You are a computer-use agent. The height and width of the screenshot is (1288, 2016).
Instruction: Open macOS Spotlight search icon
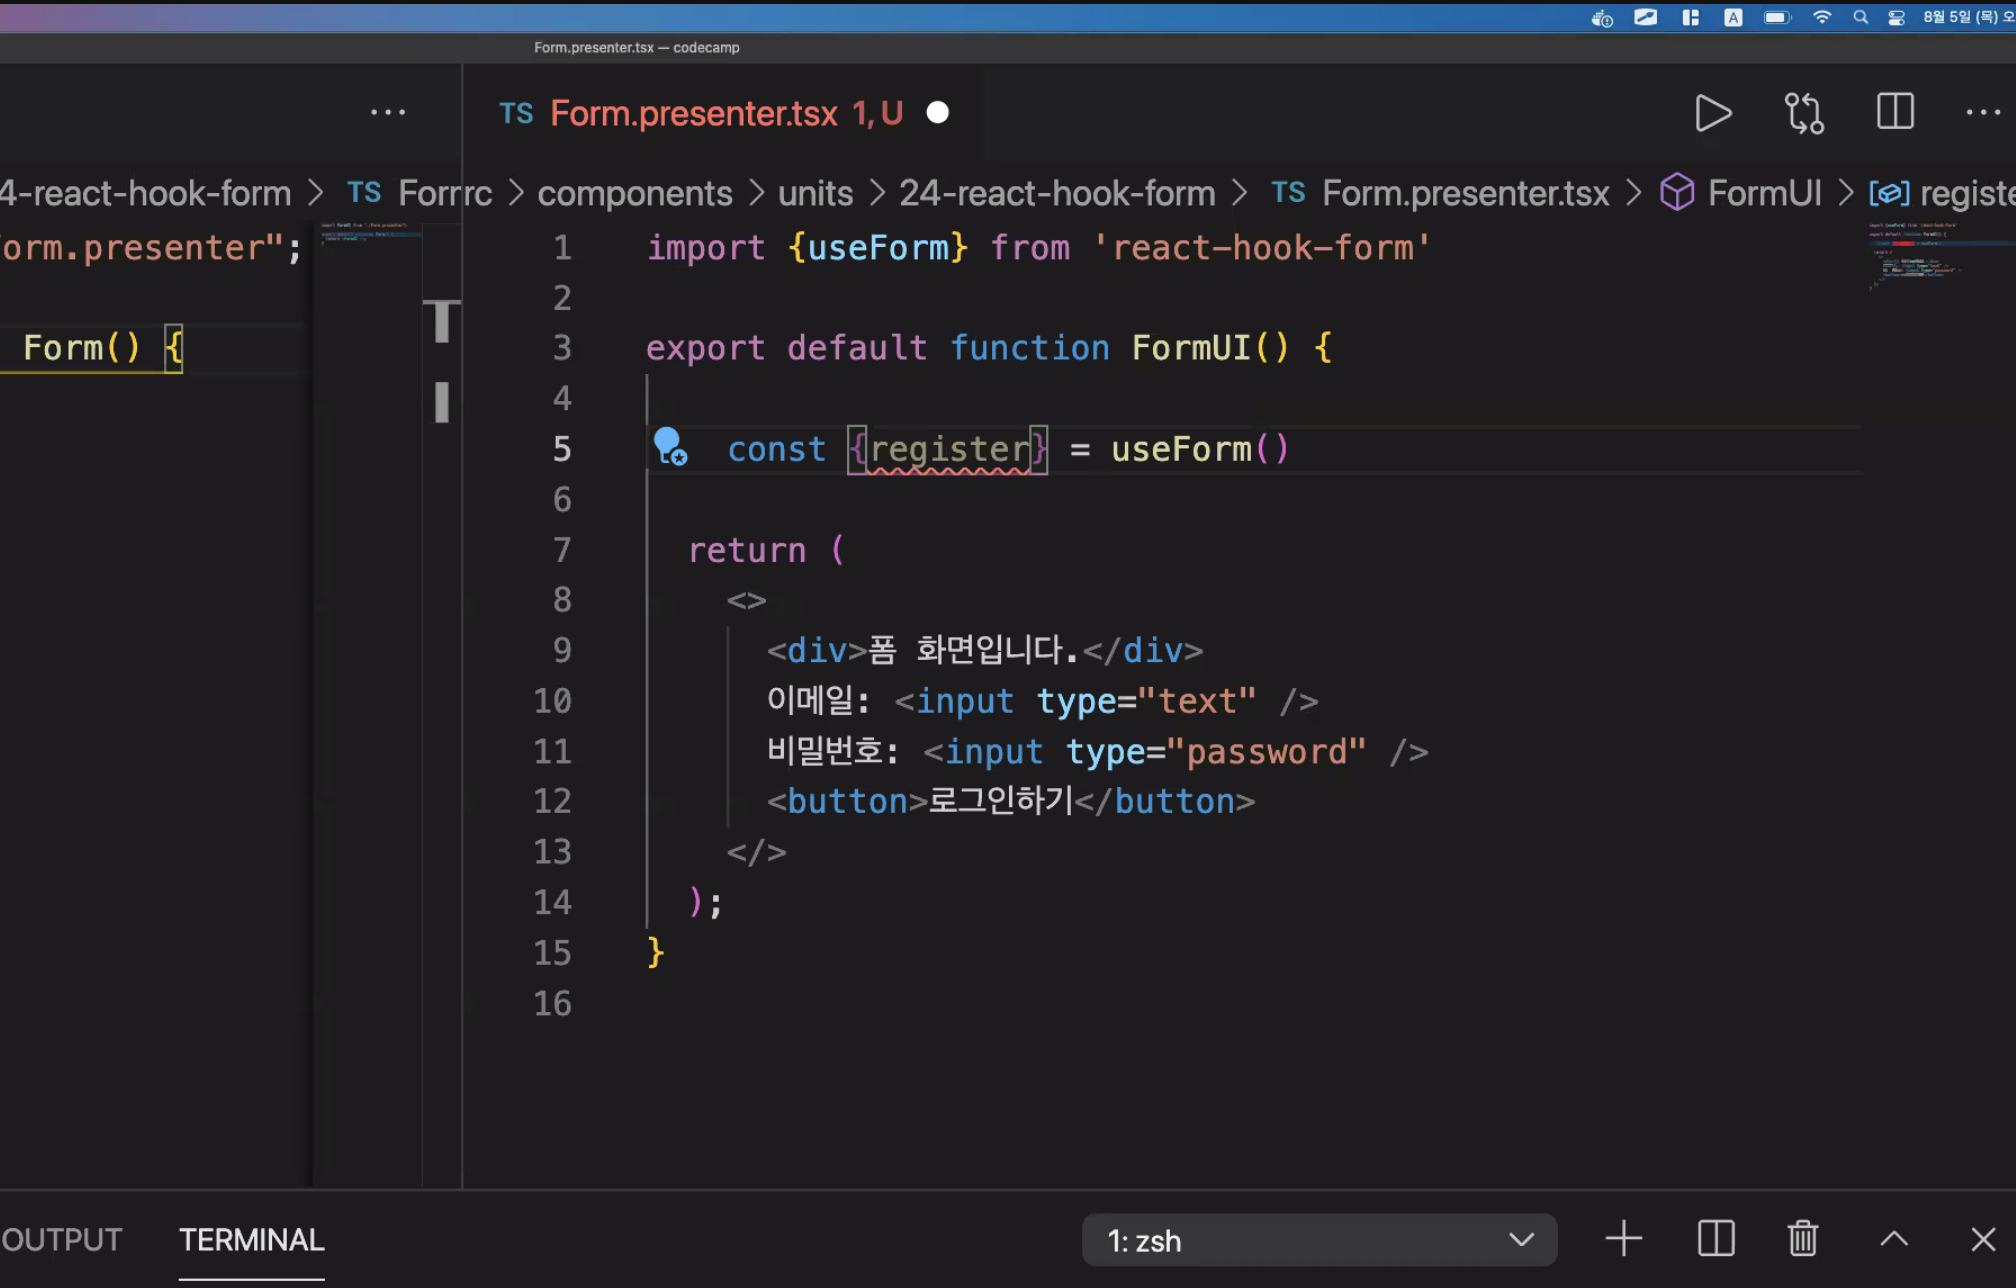(x=1860, y=17)
